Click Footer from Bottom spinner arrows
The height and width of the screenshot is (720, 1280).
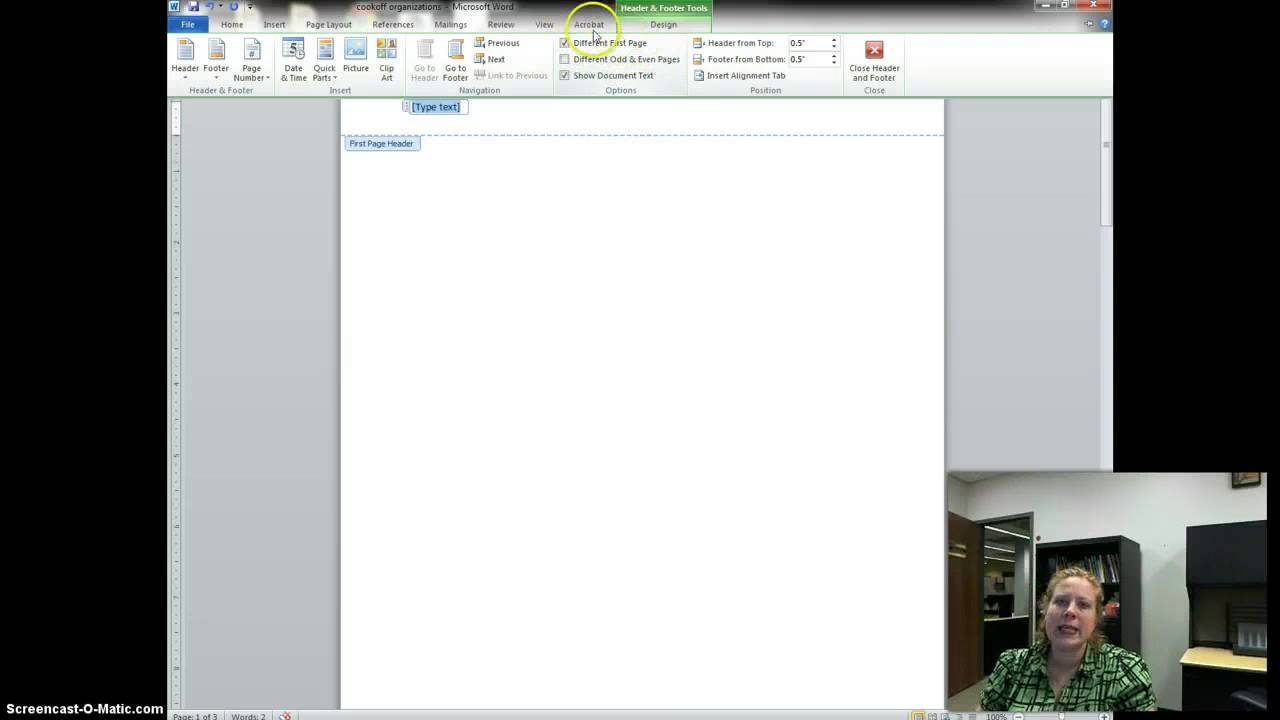(x=834, y=59)
